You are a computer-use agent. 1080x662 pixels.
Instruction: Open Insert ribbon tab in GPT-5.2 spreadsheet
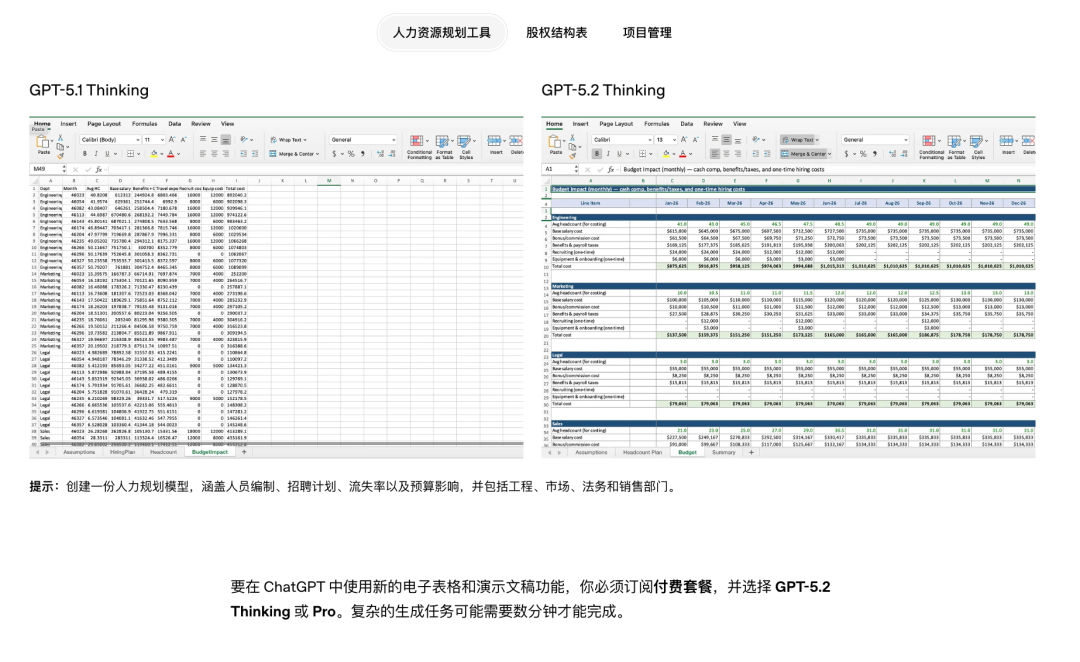point(581,124)
